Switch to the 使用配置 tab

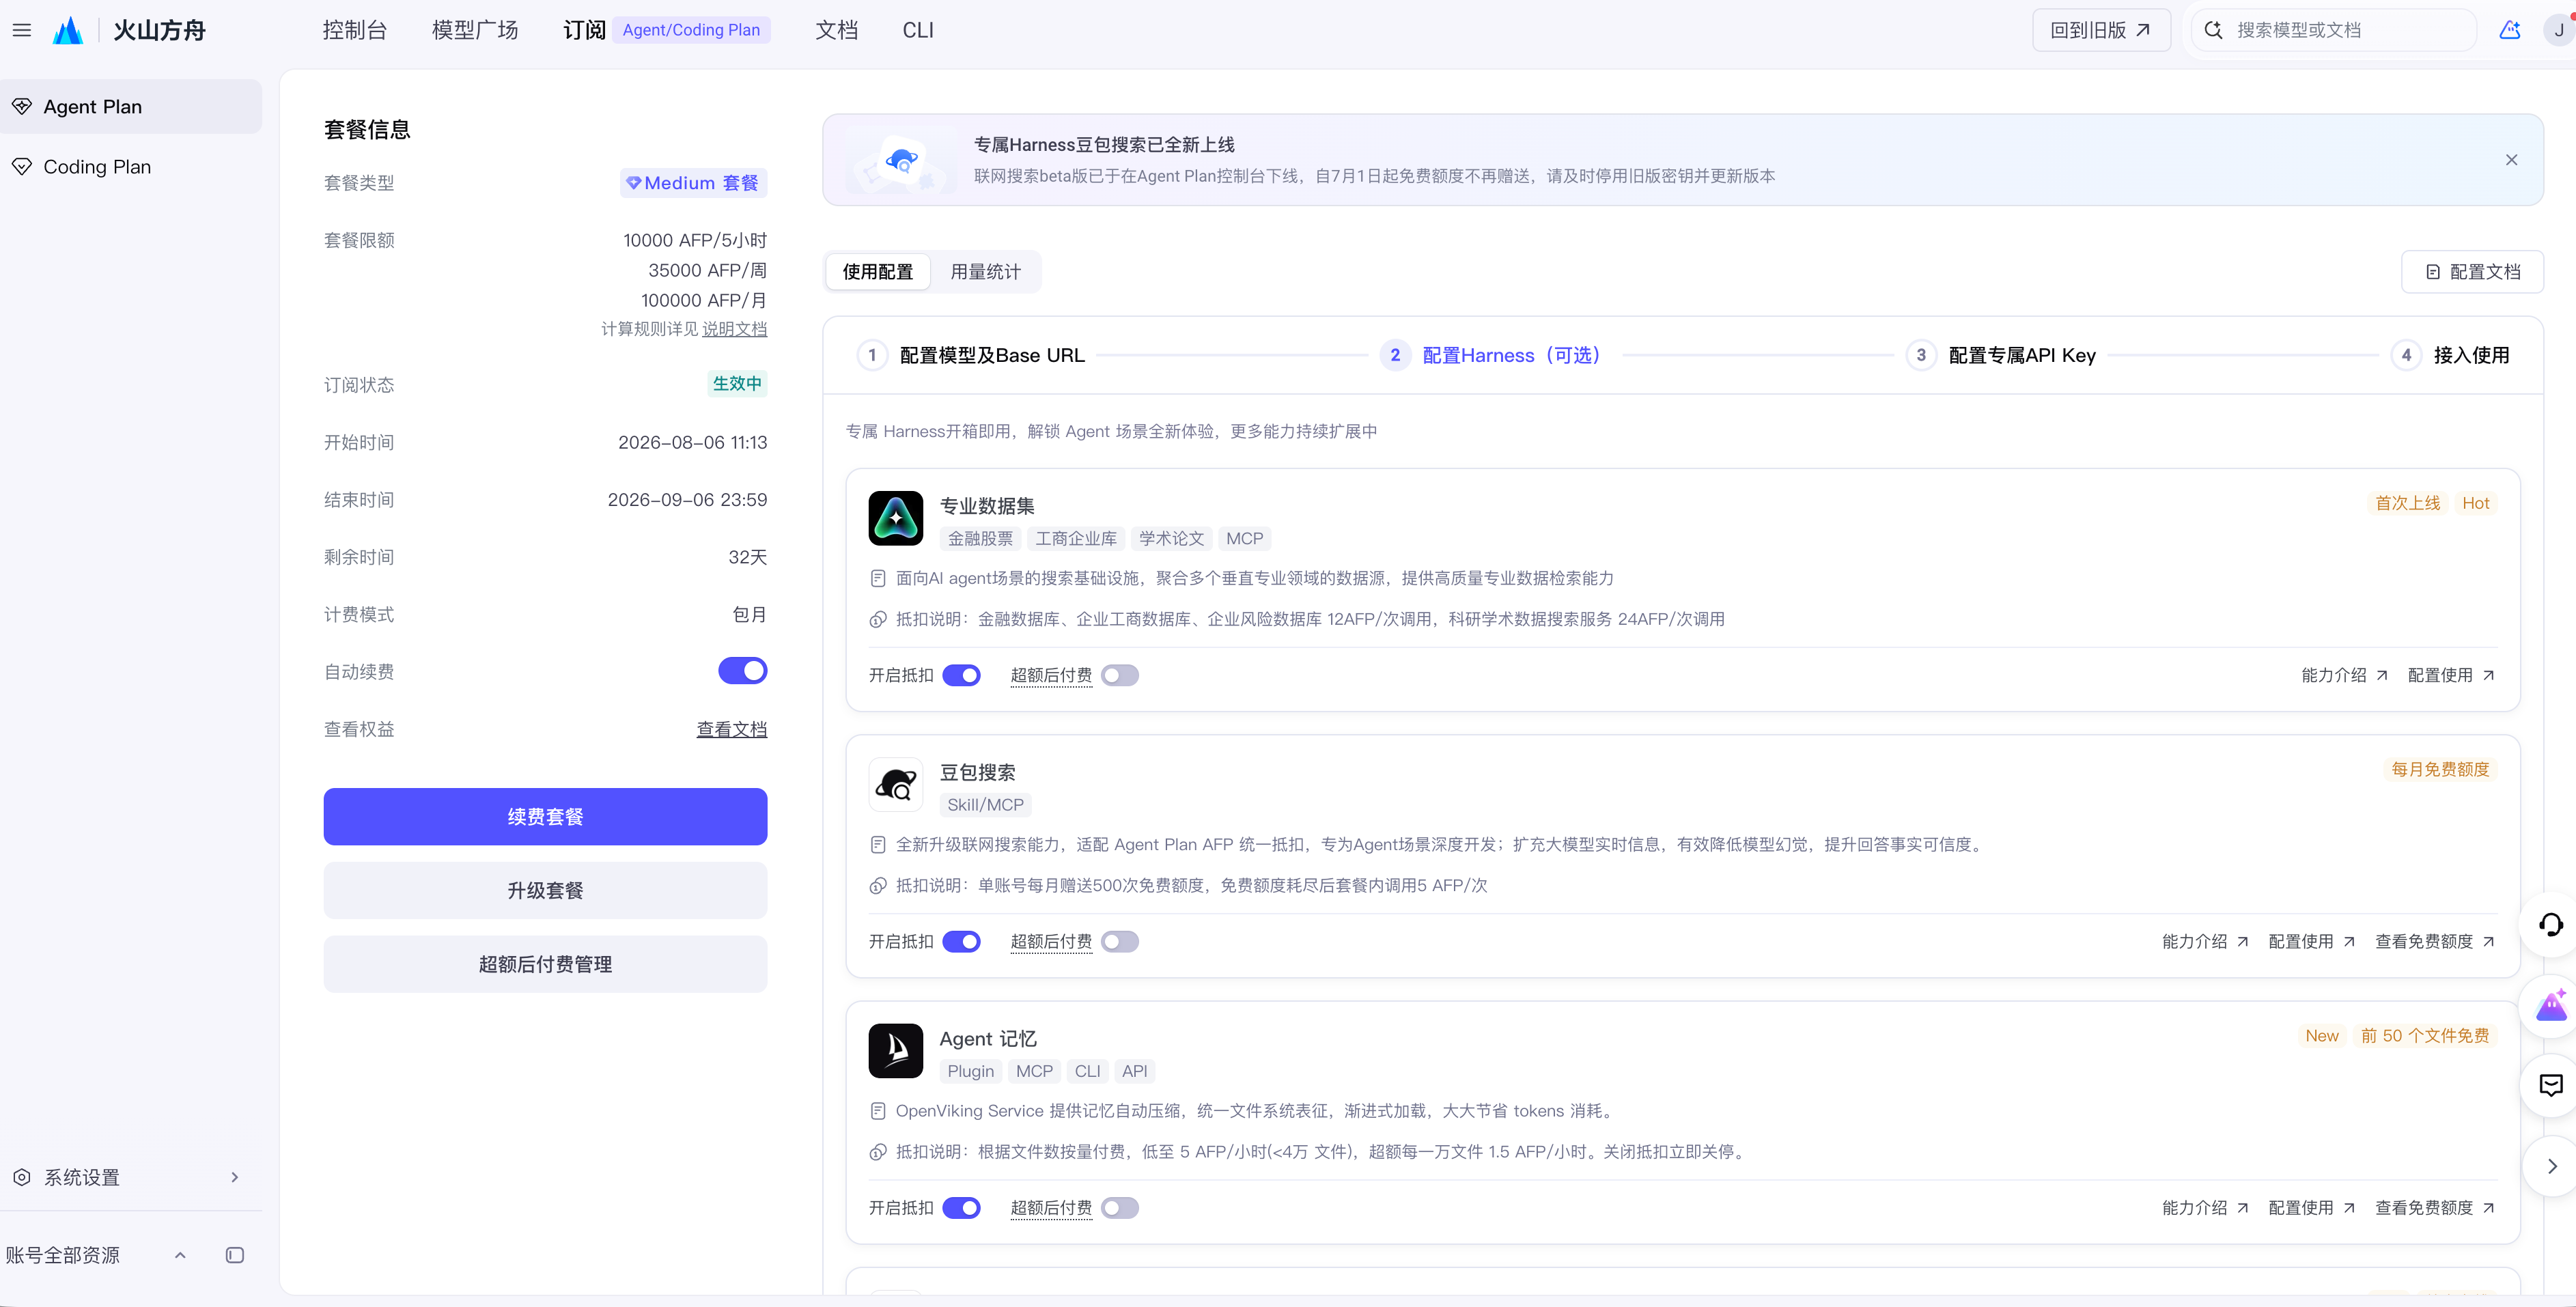pyautogui.click(x=877, y=271)
